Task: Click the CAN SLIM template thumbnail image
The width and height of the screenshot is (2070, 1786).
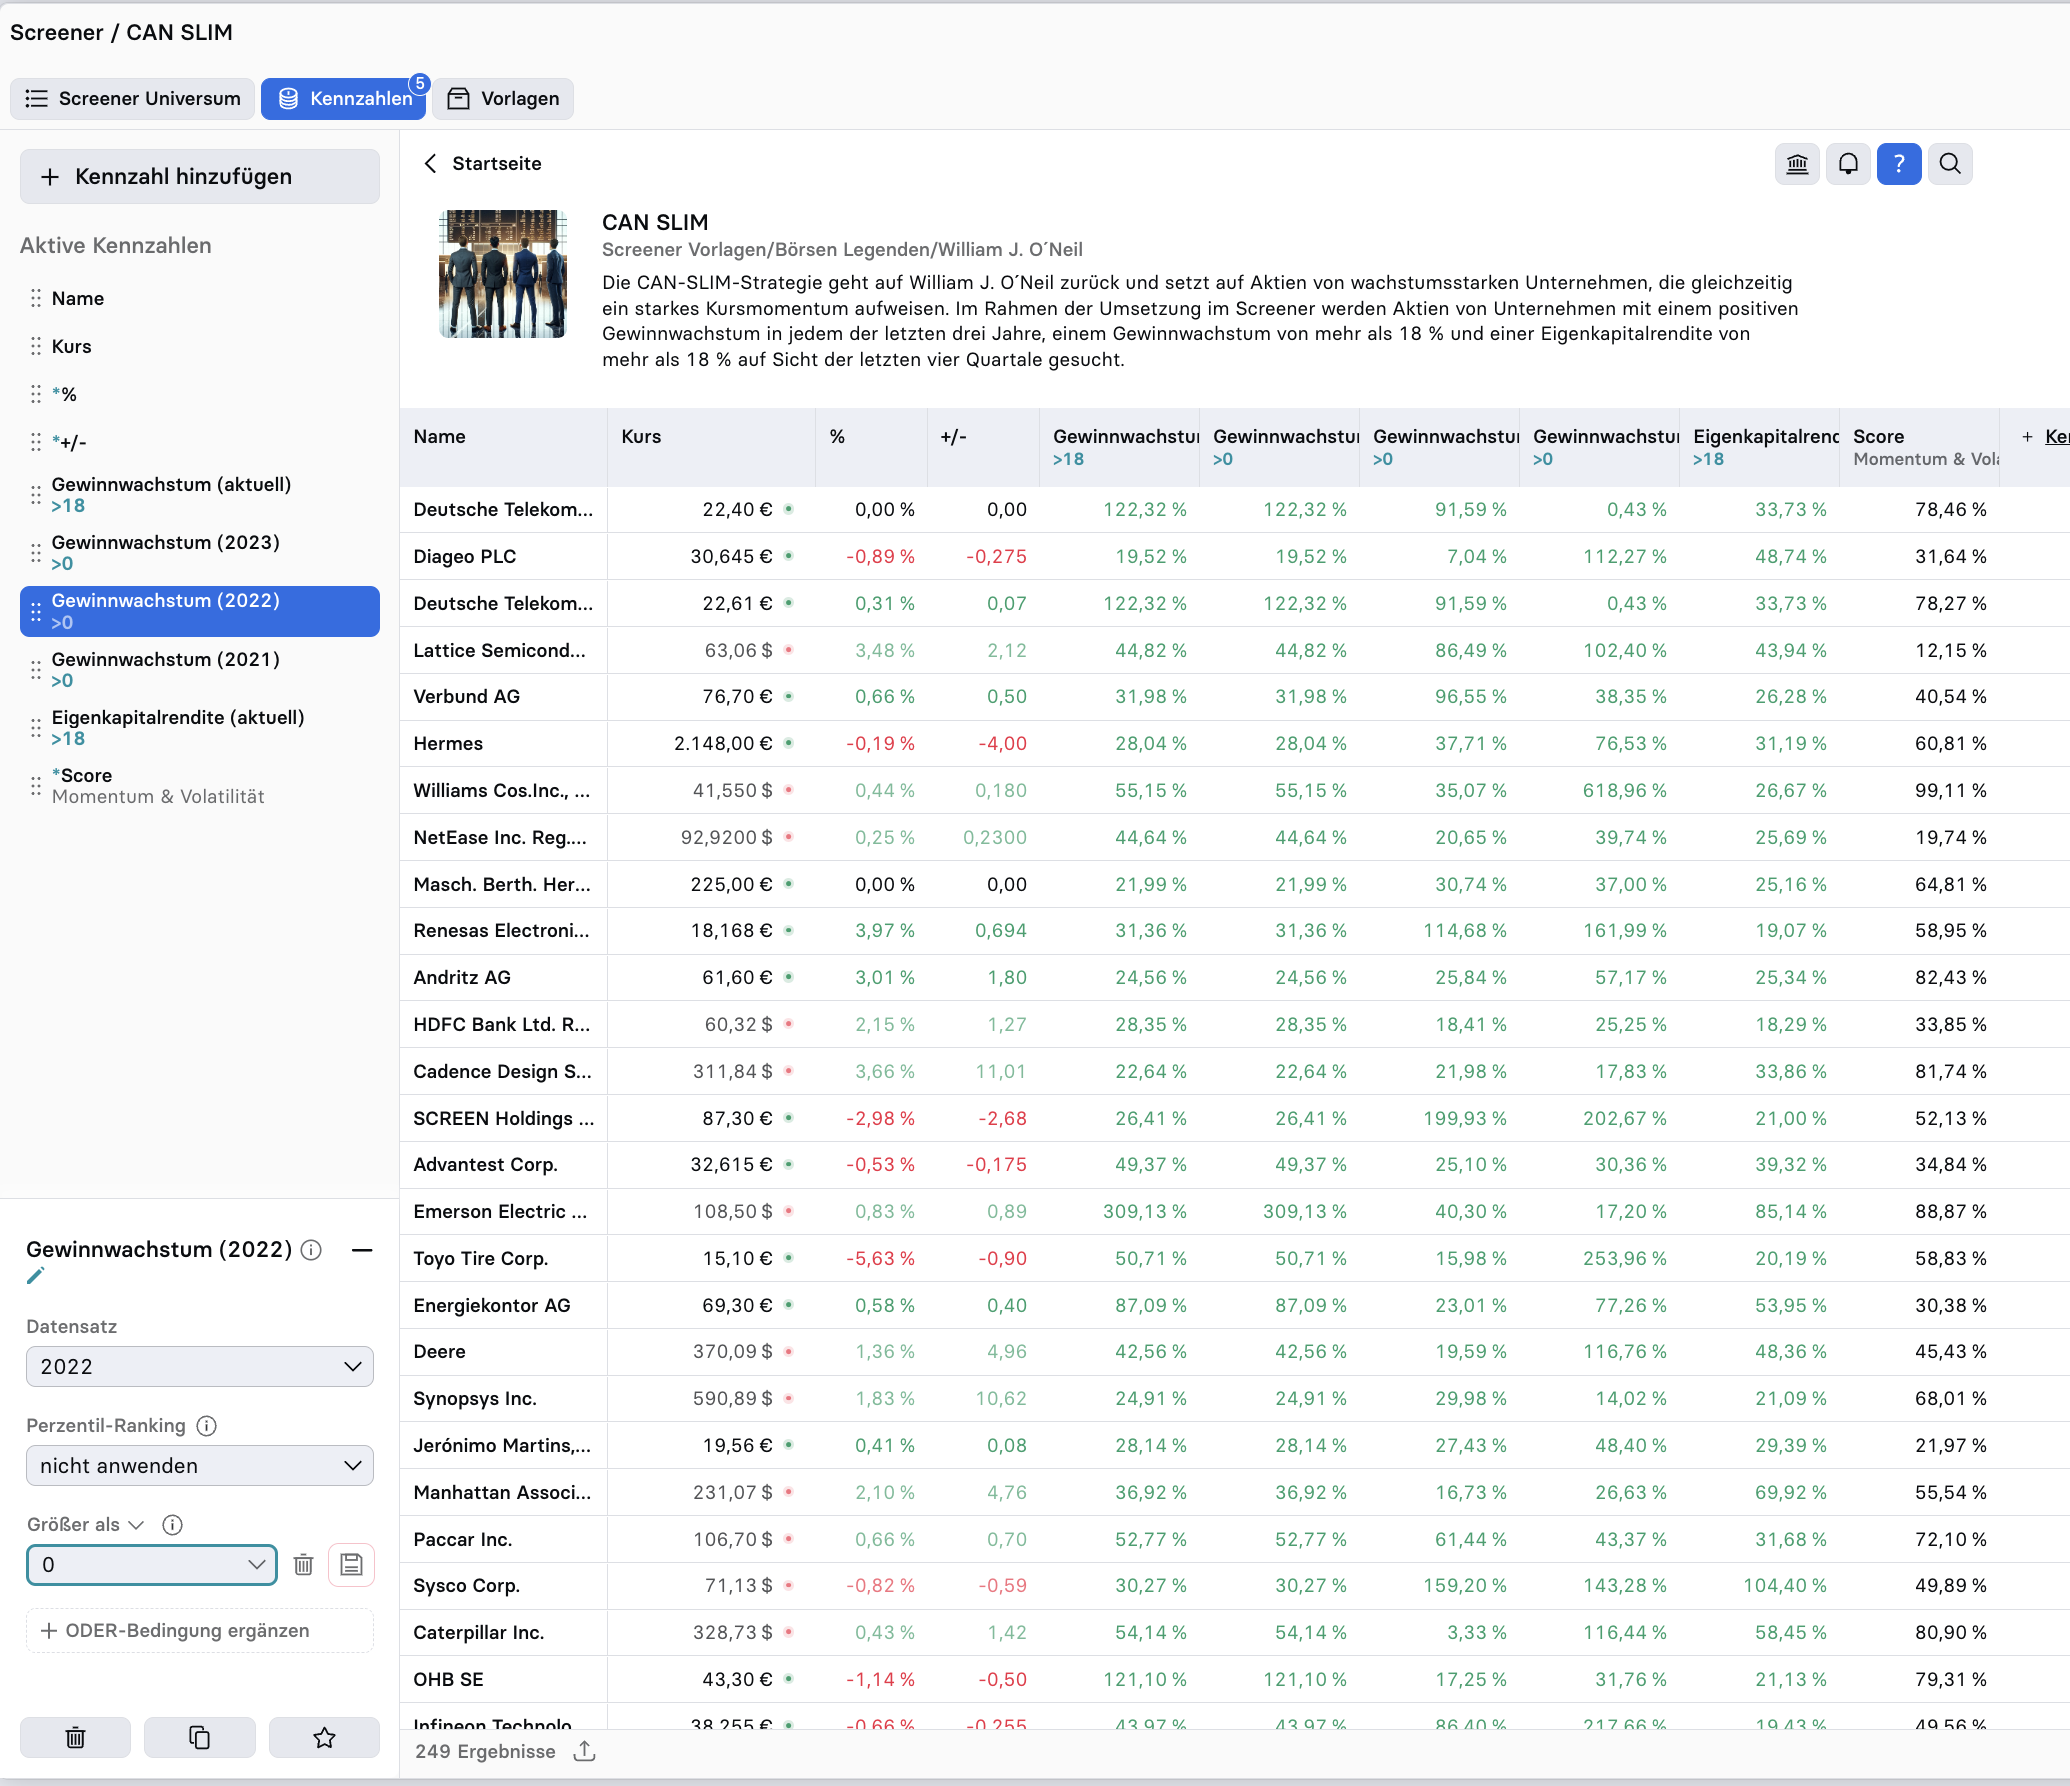Action: coord(503,274)
